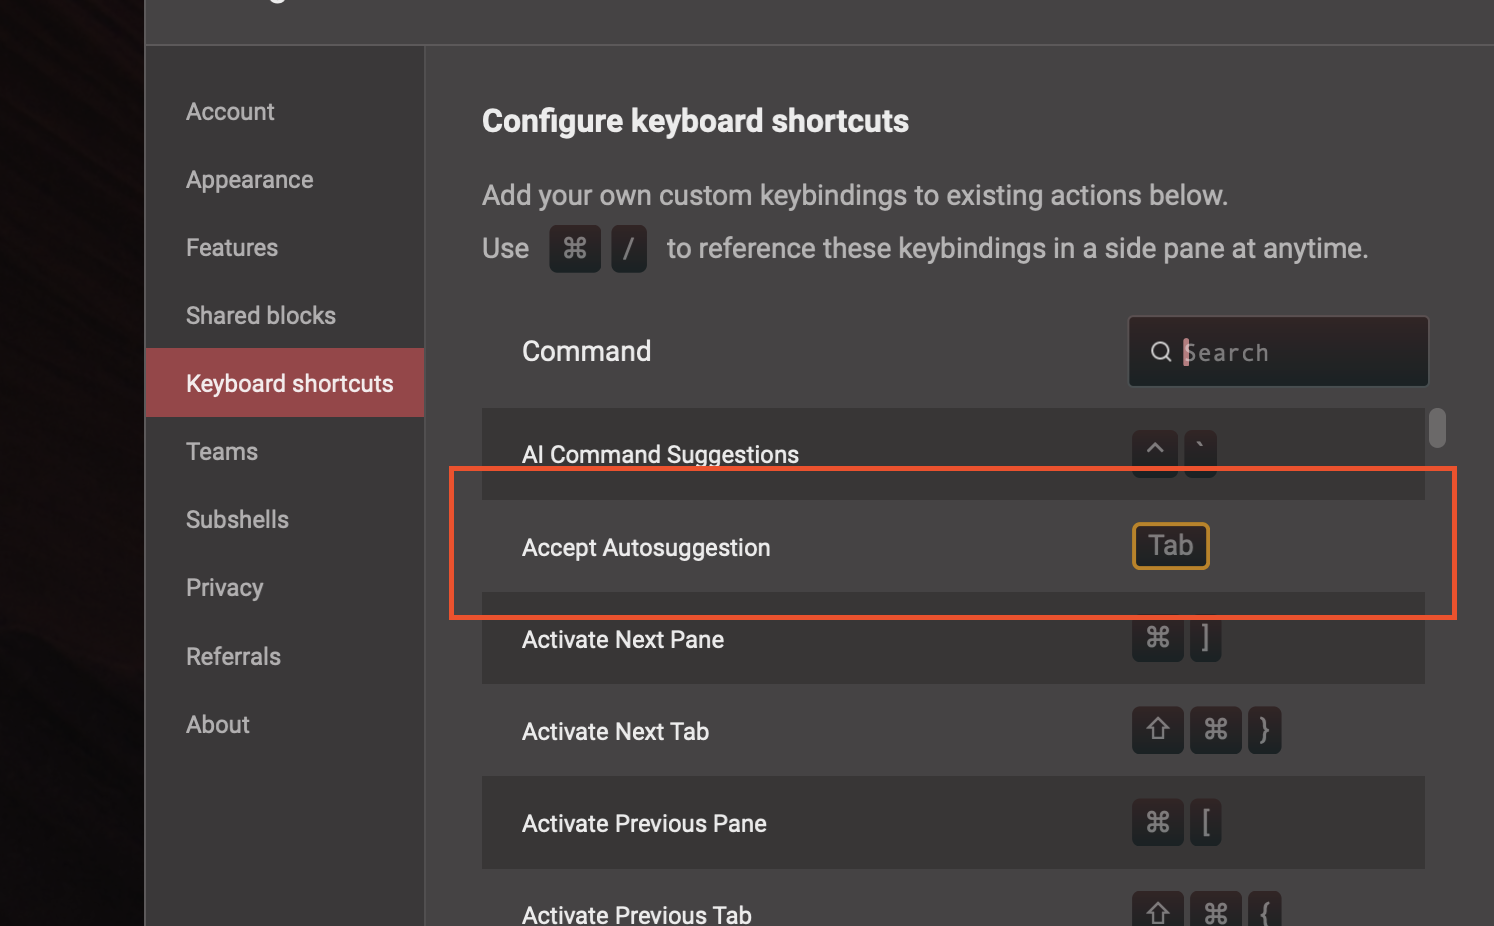
Task: Click the Shift keycap for Activate Next Tab
Action: pyautogui.click(x=1157, y=730)
